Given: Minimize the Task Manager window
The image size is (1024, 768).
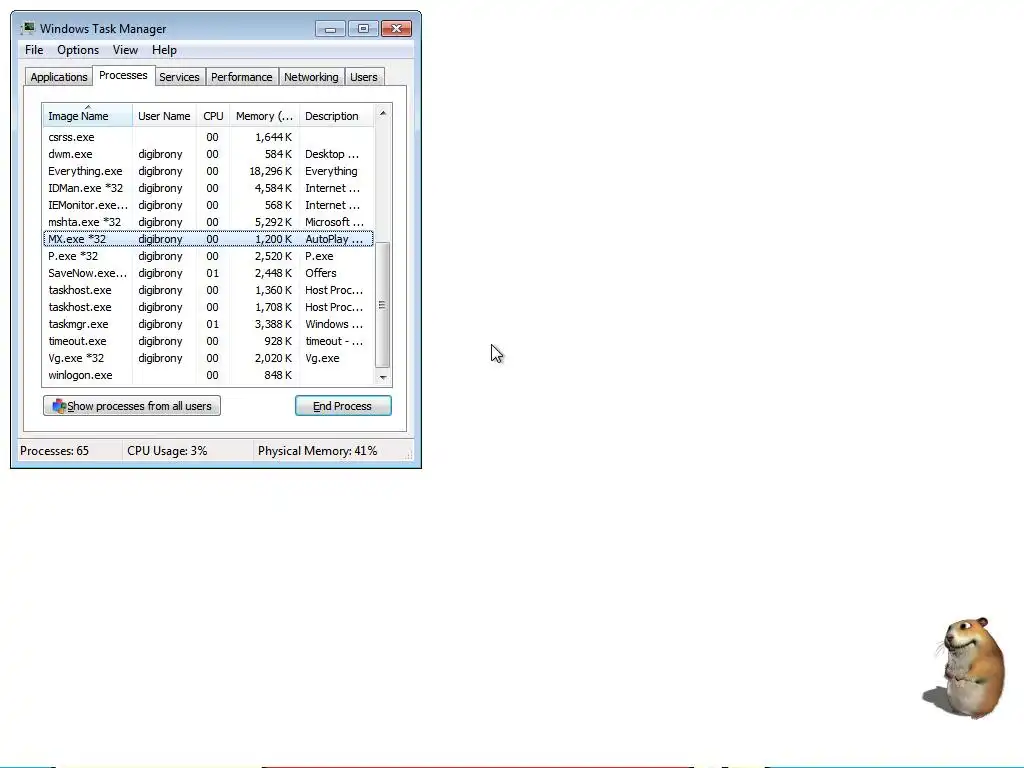Looking at the screenshot, I should pos(330,29).
